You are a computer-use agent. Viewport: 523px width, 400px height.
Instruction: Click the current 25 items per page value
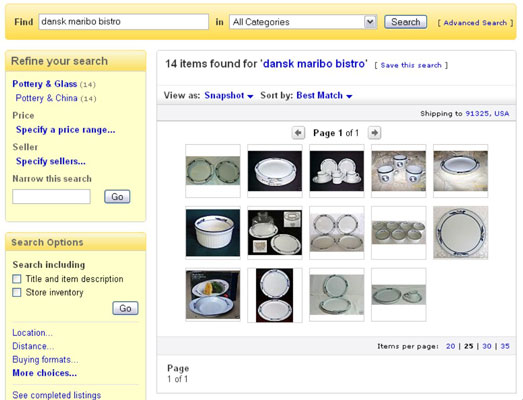coord(469,346)
